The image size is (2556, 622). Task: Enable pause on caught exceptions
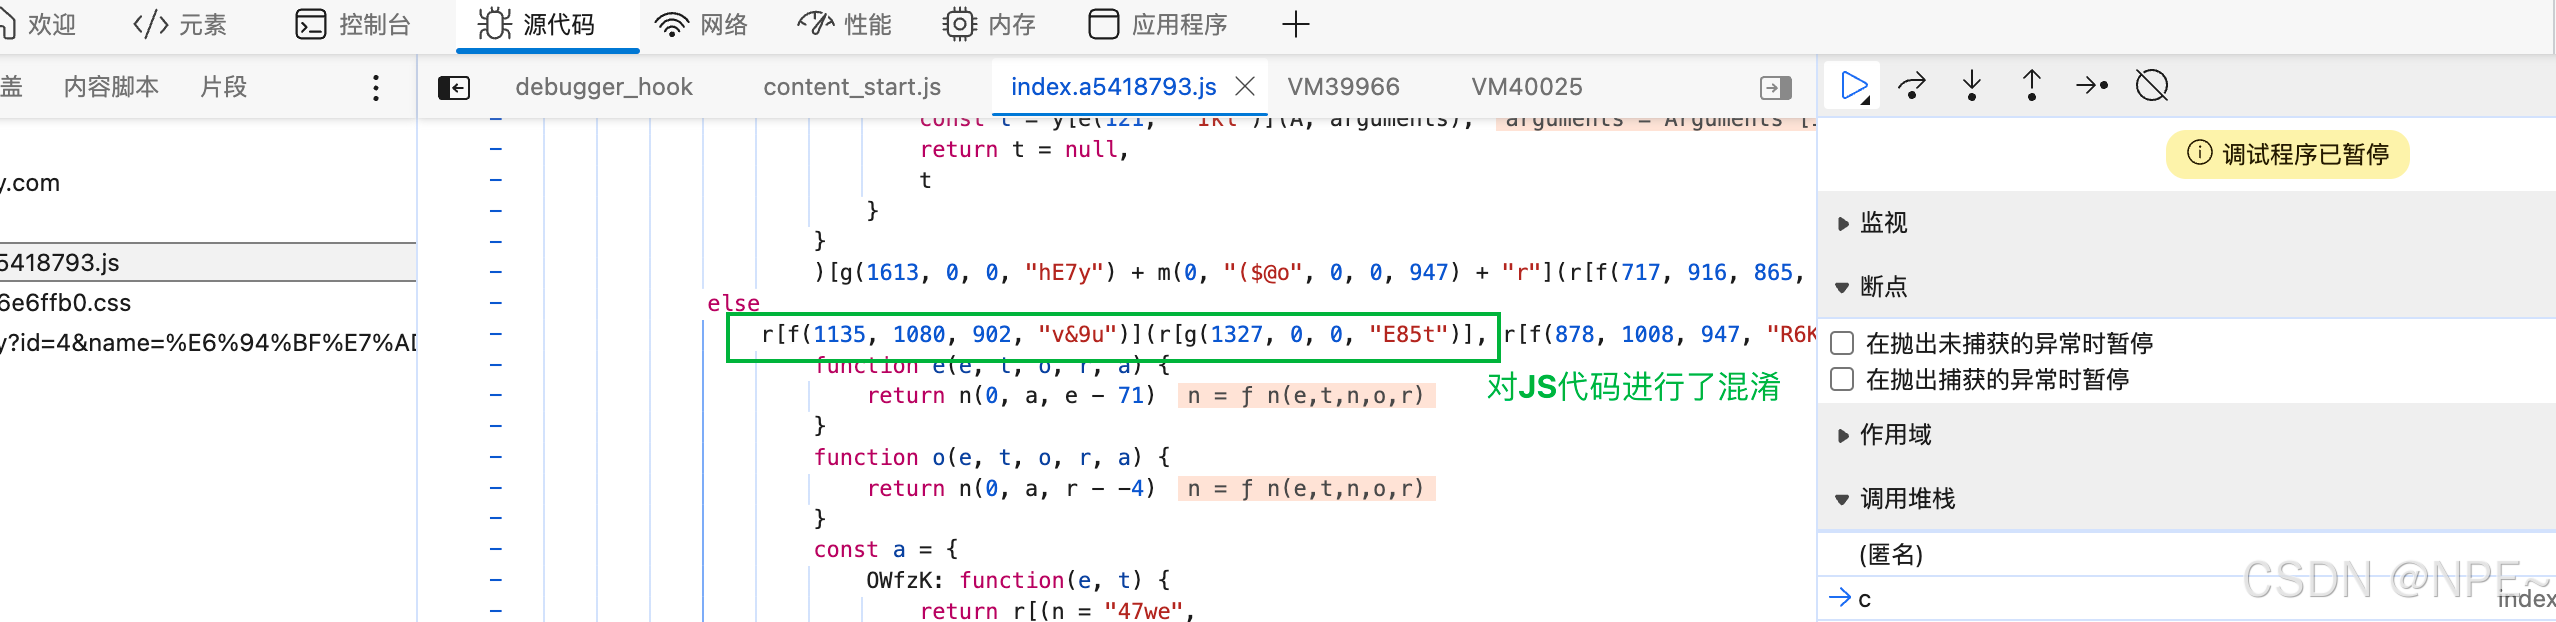[1842, 380]
